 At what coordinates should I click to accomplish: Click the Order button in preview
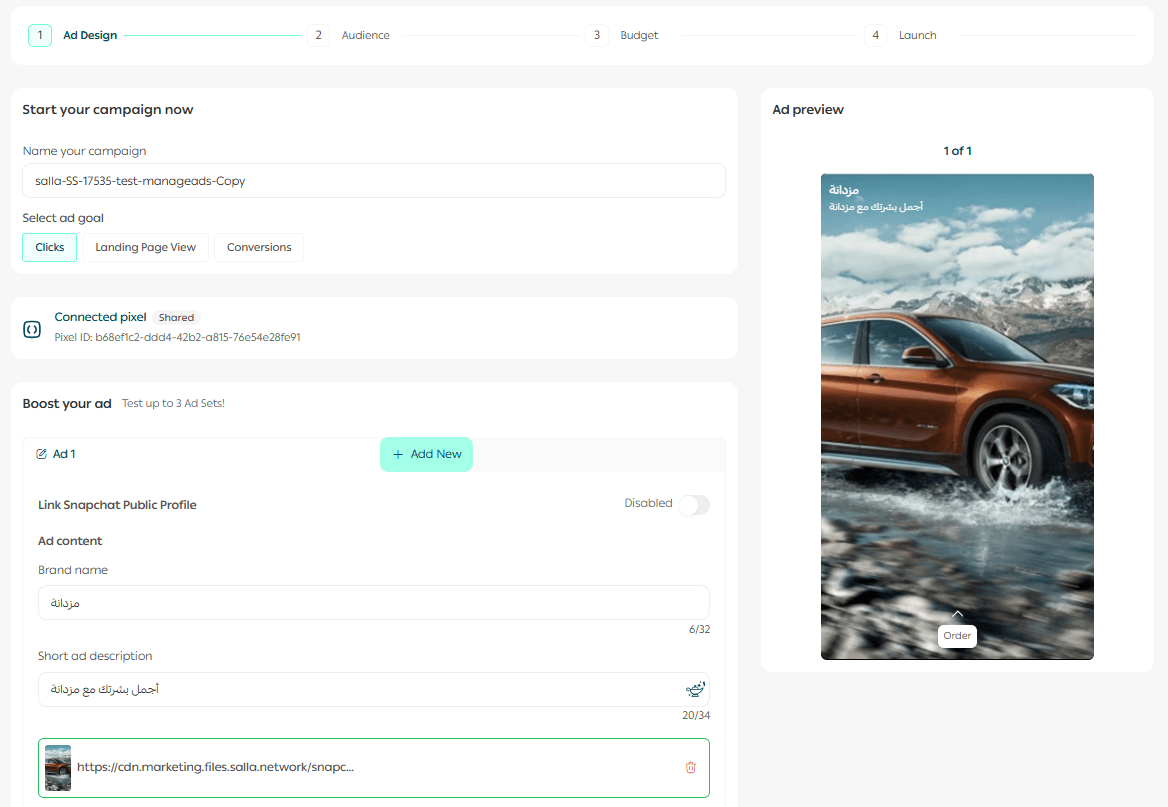[x=957, y=636]
